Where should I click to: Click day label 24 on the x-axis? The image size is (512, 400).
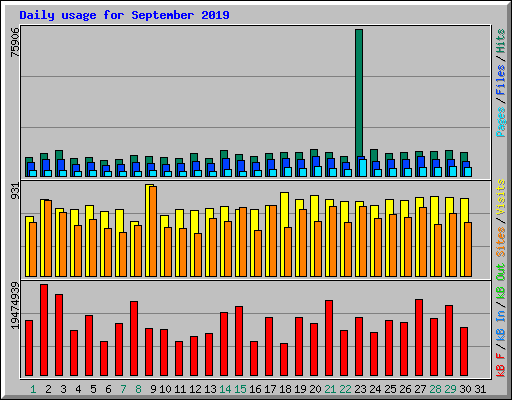pos(375,389)
